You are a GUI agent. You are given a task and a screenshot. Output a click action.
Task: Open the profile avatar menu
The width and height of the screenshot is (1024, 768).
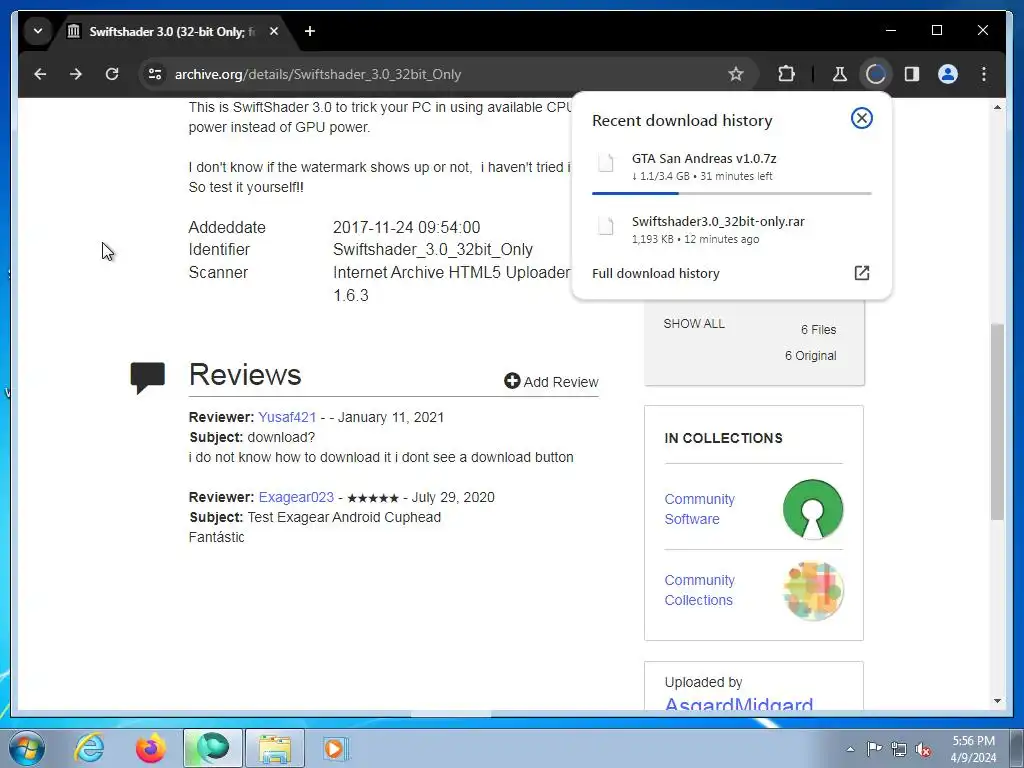(x=948, y=74)
